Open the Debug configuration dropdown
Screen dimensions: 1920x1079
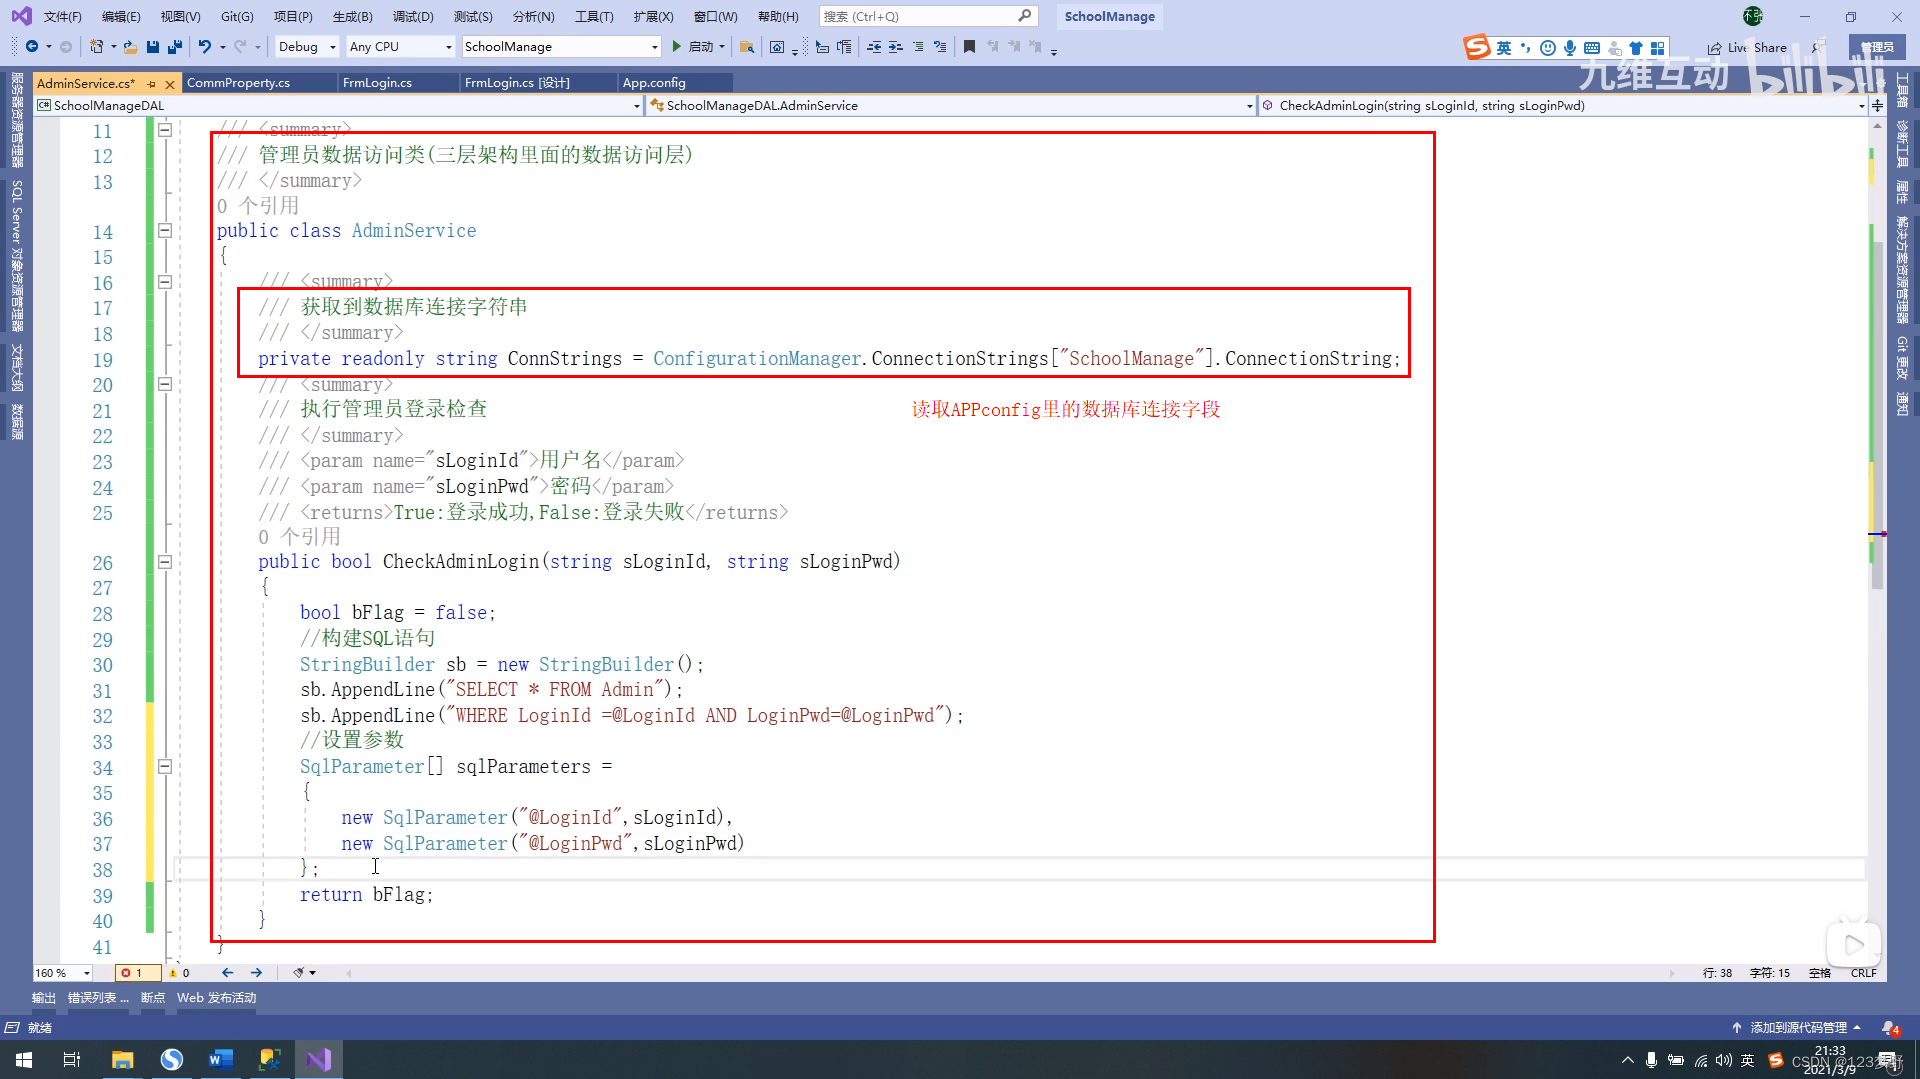coord(307,46)
